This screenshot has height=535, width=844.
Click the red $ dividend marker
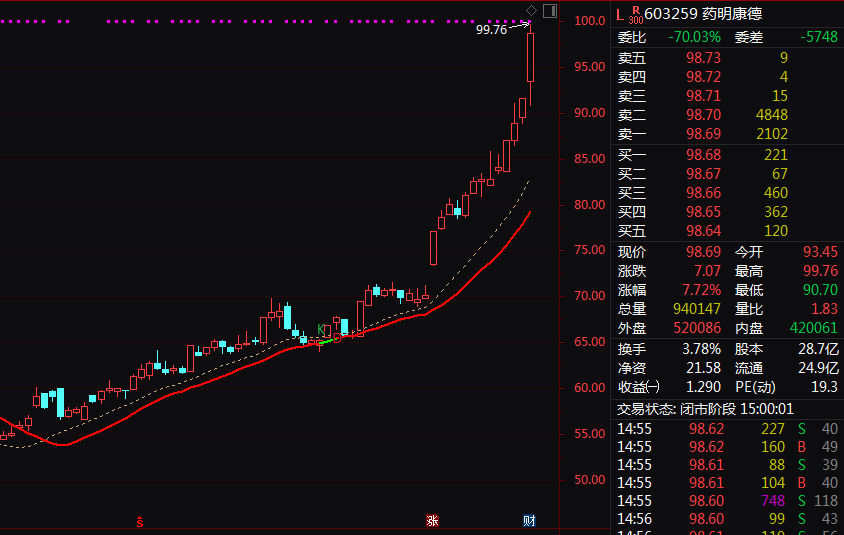coord(140,521)
